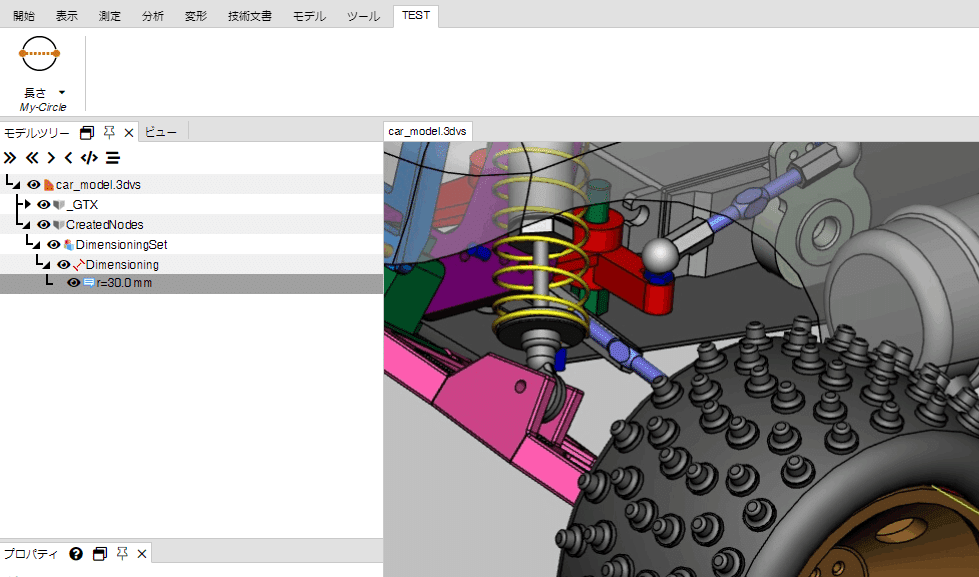Open the プロパティ panel tab

point(31,554)
